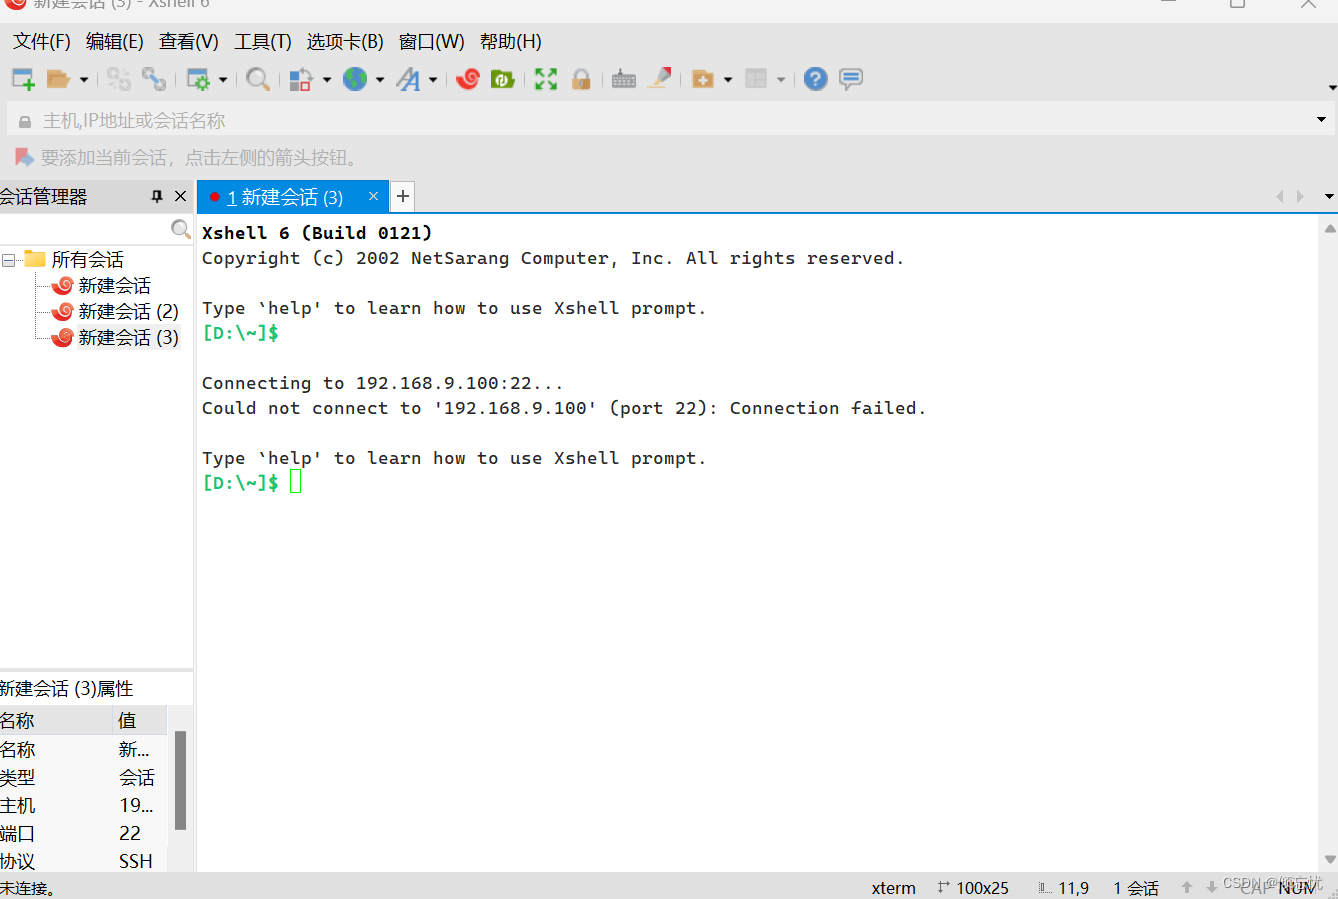Click the padlock Lock screen icon
This screenshot has height=899, width=1338.
[581, 79]
